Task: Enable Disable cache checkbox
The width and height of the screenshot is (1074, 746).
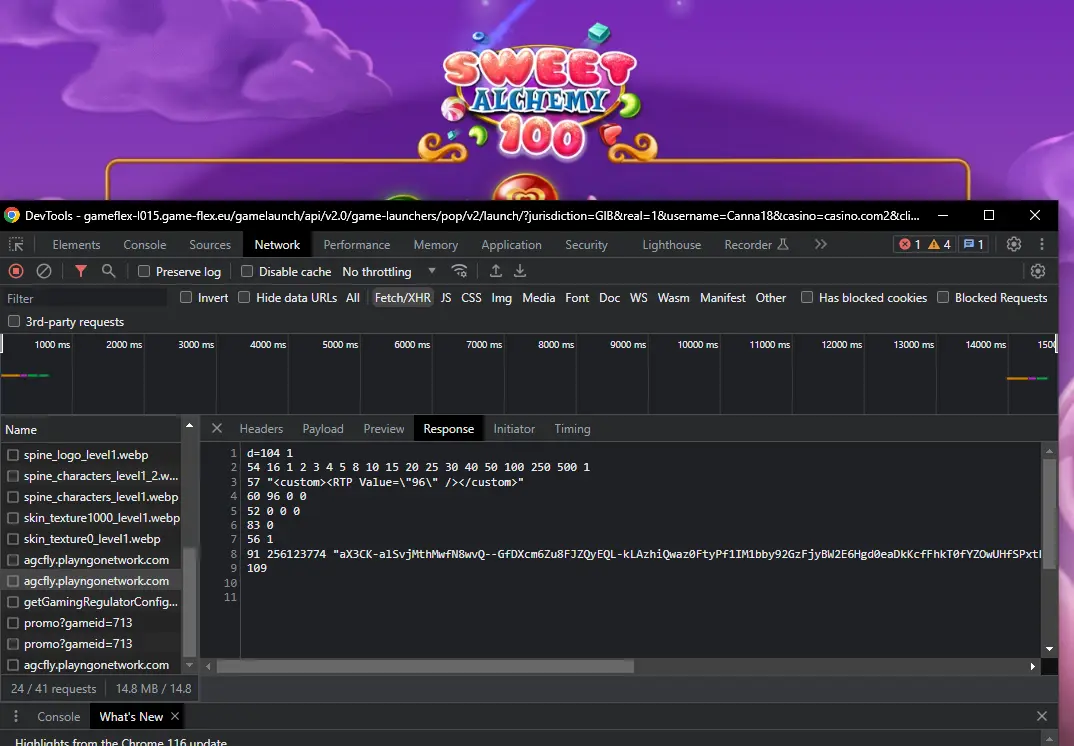Action: tap(247, 271)
